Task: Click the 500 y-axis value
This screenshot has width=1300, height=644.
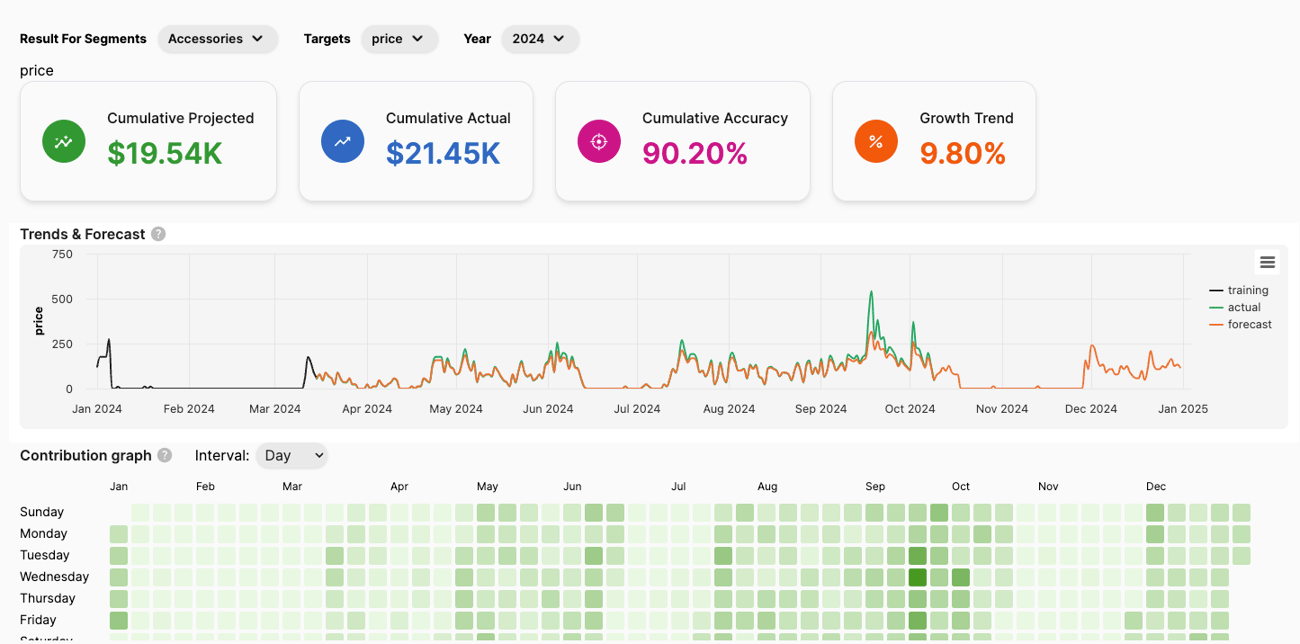Action: pos(62,299)
